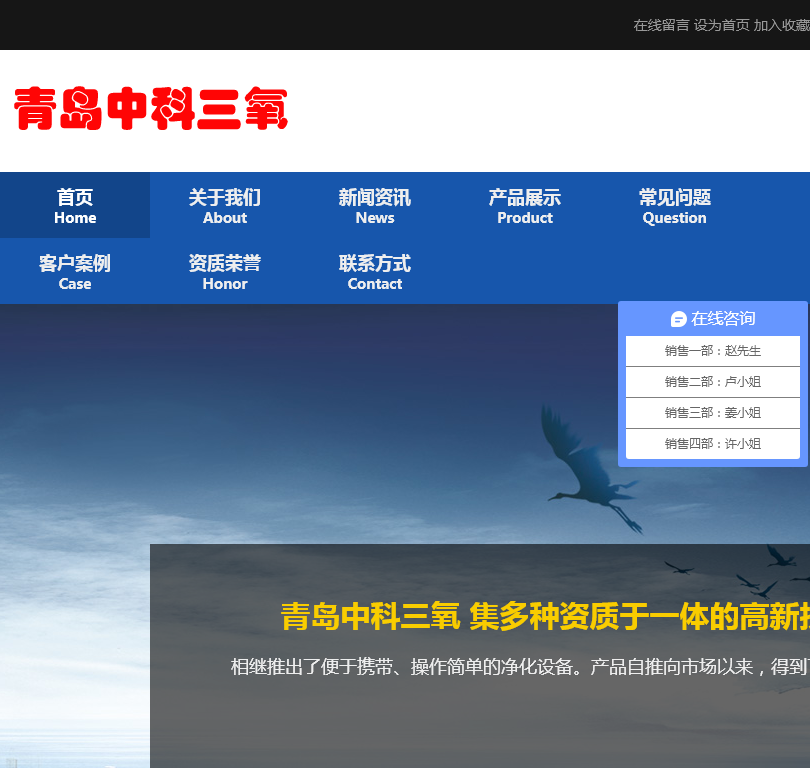Screen dimensions: 810x768
Task: Contact 销售二部：卢小姐
Action: 713,382
